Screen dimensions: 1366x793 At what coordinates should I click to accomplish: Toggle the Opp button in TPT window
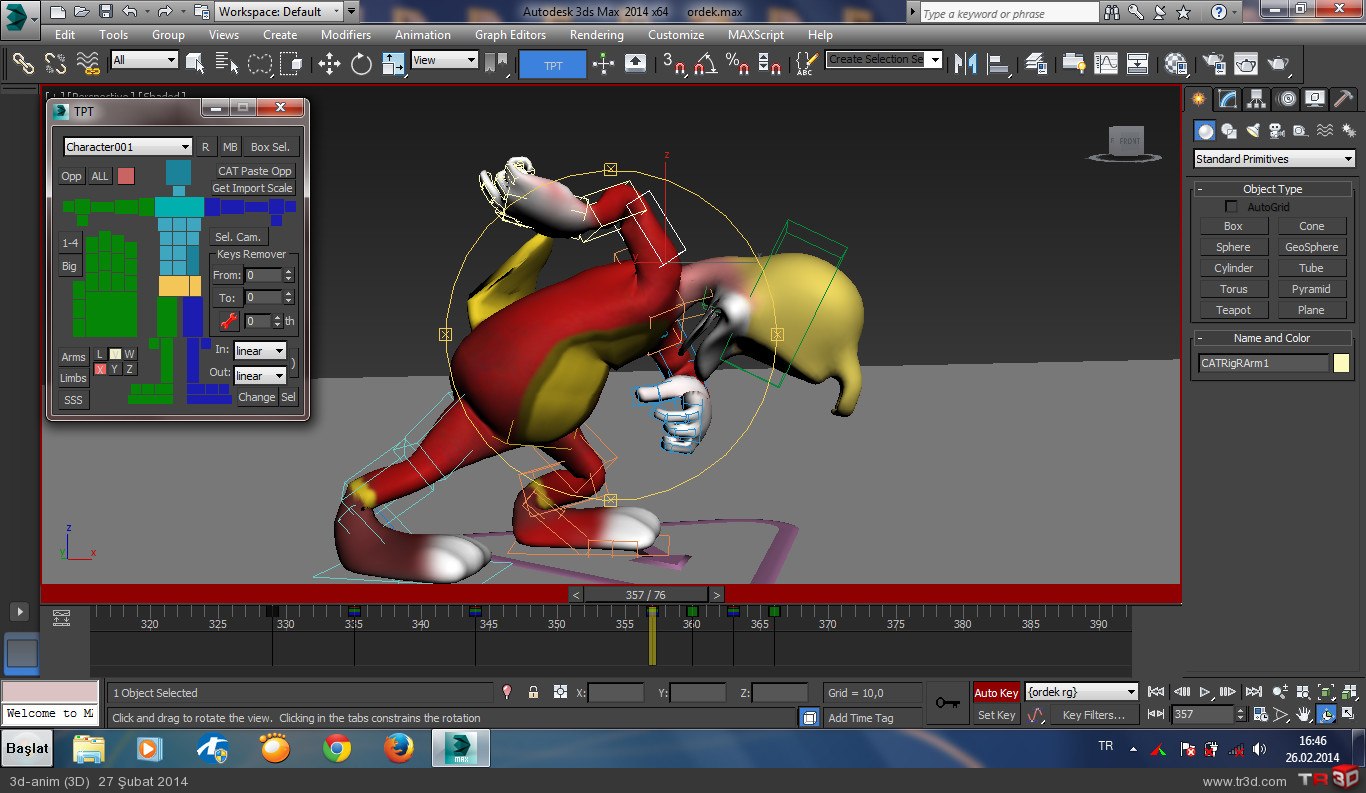pos(71,176)
